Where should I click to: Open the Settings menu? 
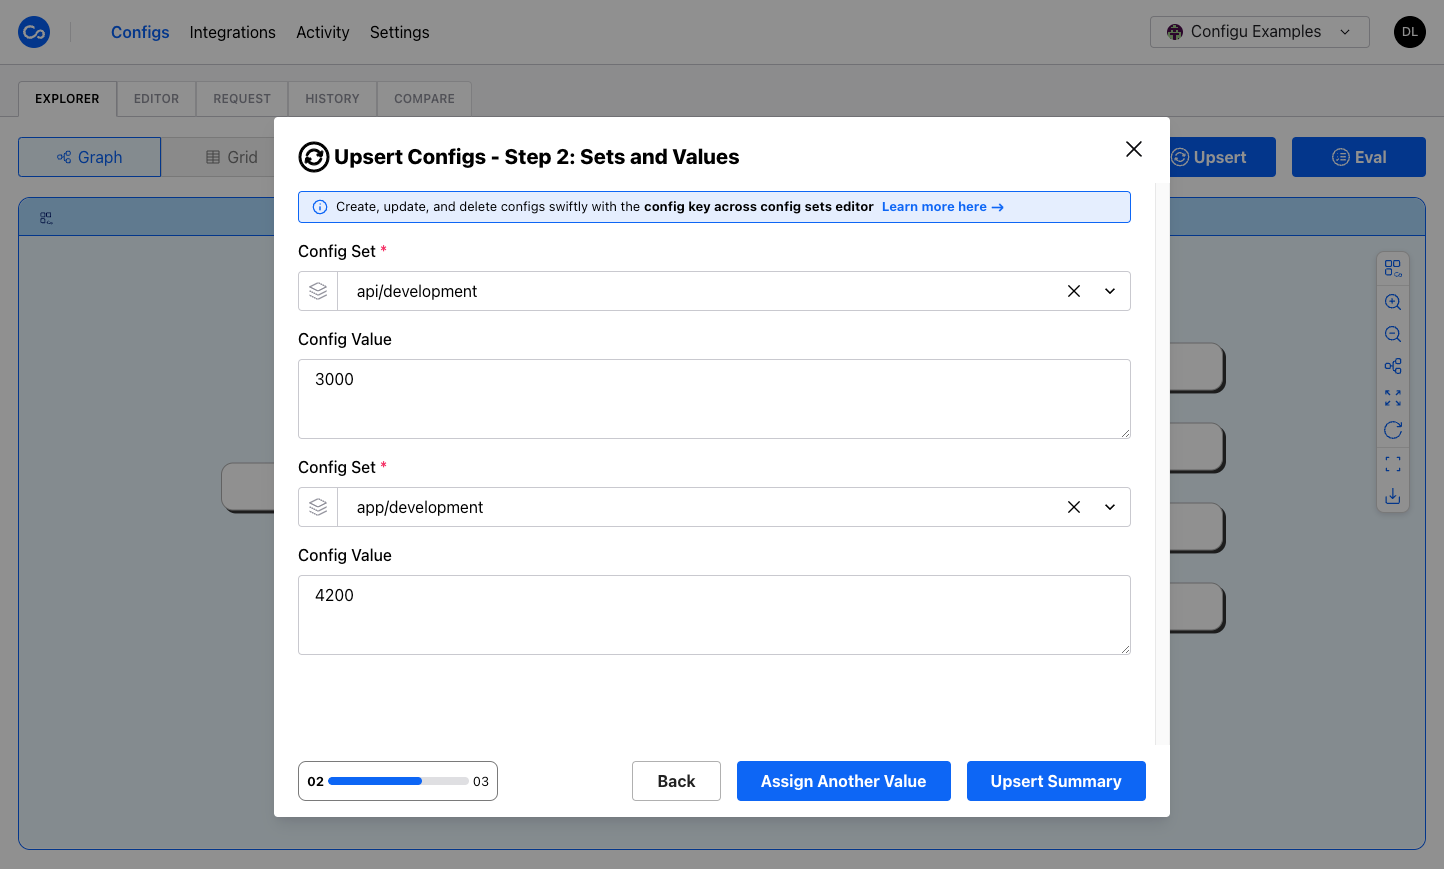coord(400,32)
